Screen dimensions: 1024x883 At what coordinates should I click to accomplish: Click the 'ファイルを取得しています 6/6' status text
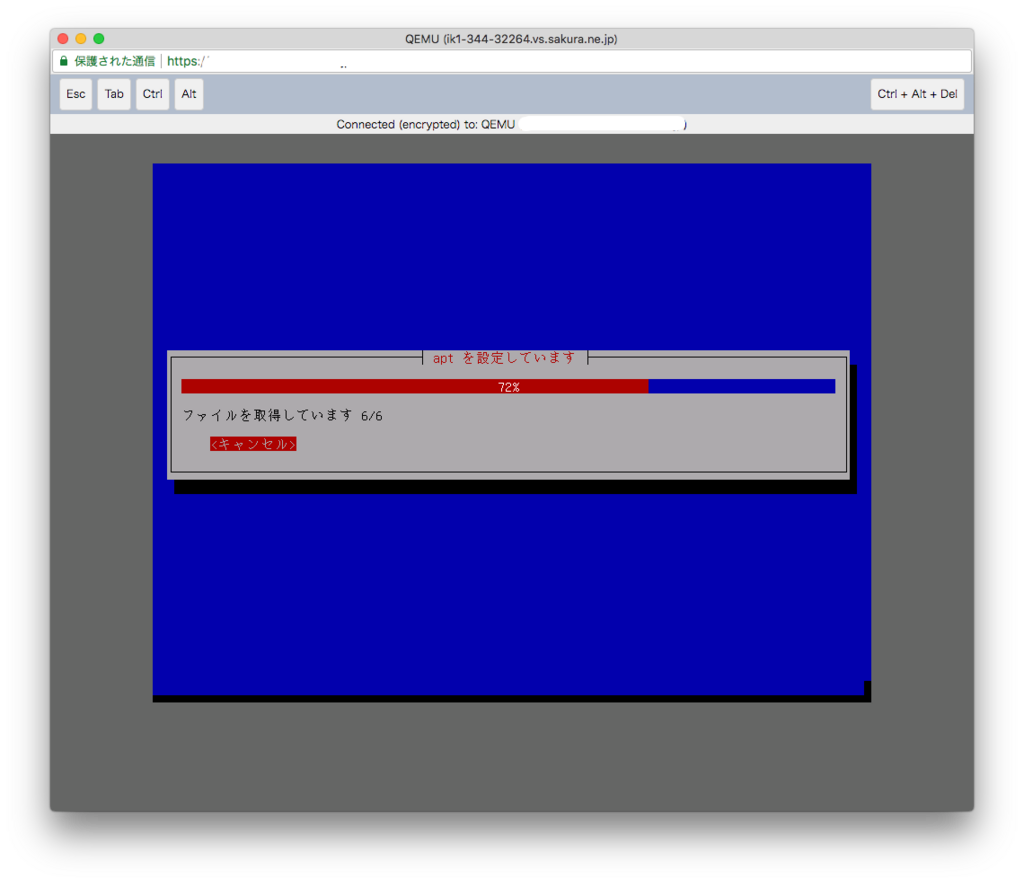[x=282, y=415]
